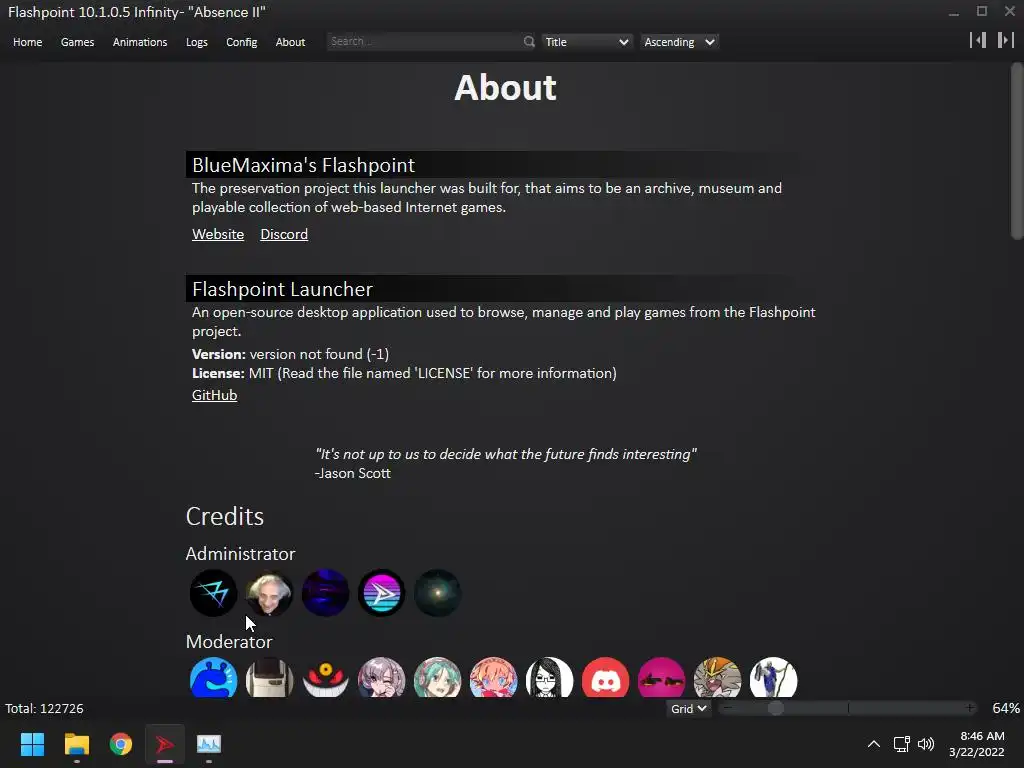Viewport: 1024px width, 768px height.
Task: Click into the Search field
Action: click(424, 41)
